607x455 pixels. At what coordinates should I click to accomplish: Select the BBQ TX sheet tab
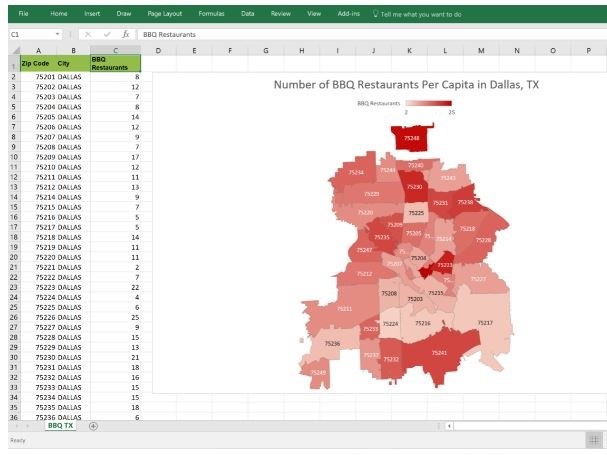point(59,425)
